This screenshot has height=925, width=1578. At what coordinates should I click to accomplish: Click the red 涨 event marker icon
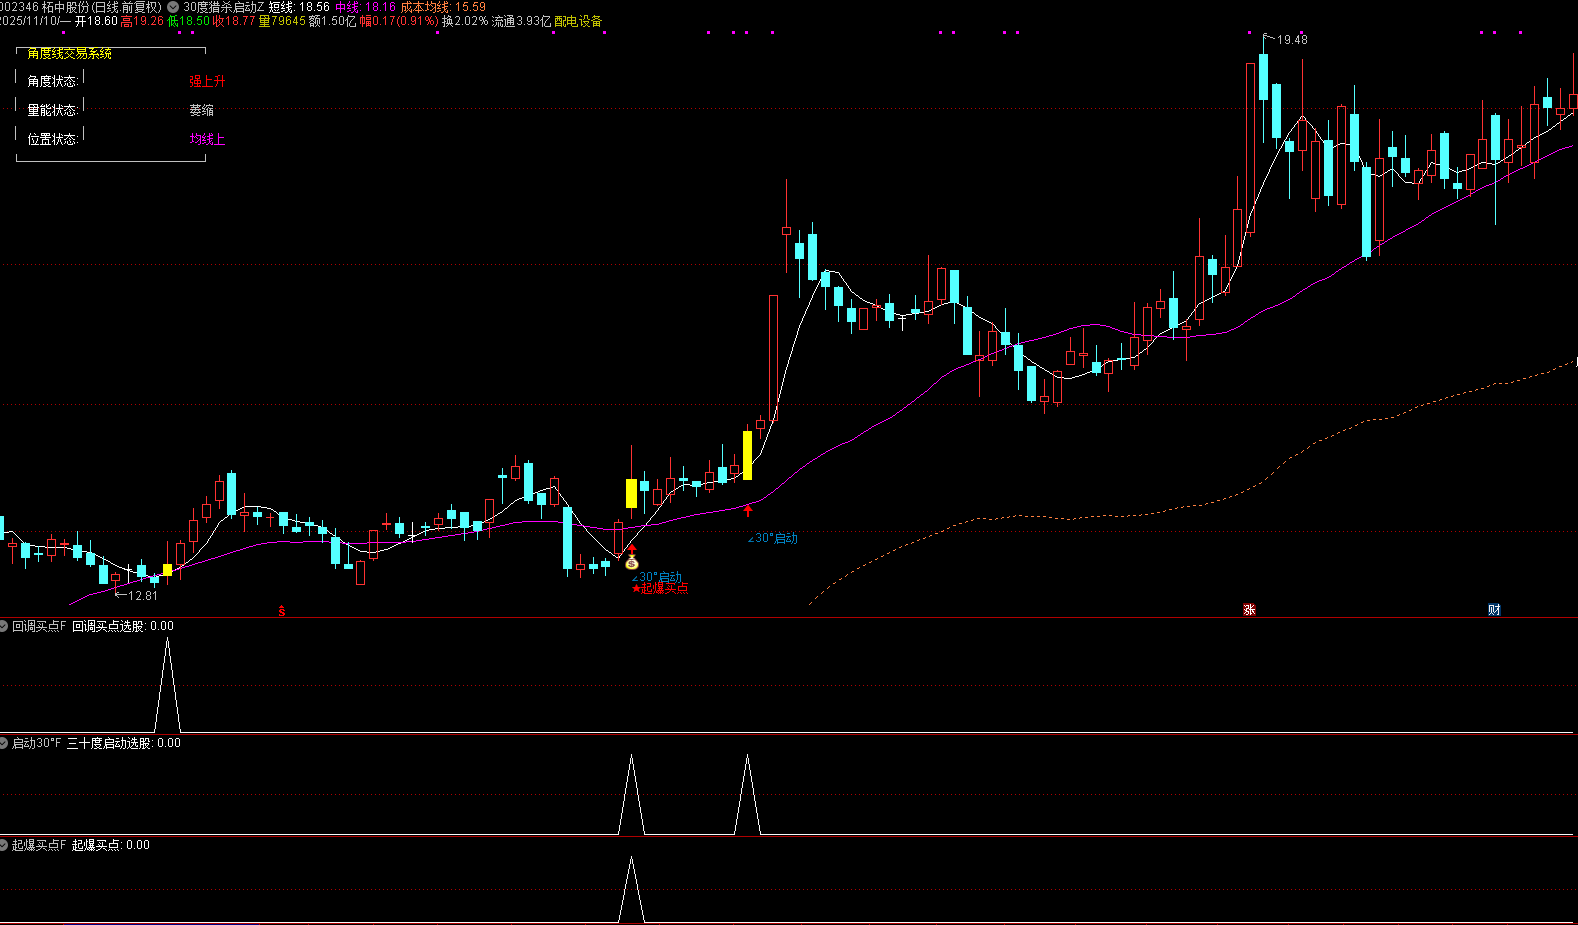1249,609
